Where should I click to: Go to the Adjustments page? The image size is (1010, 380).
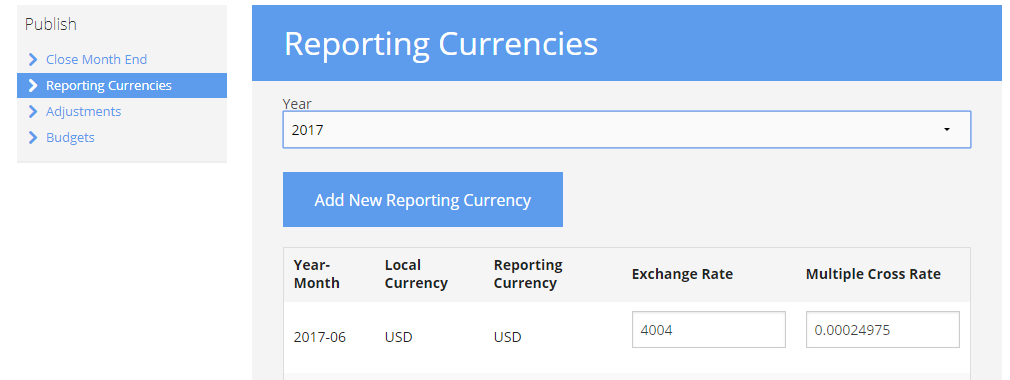click(84, 111)
